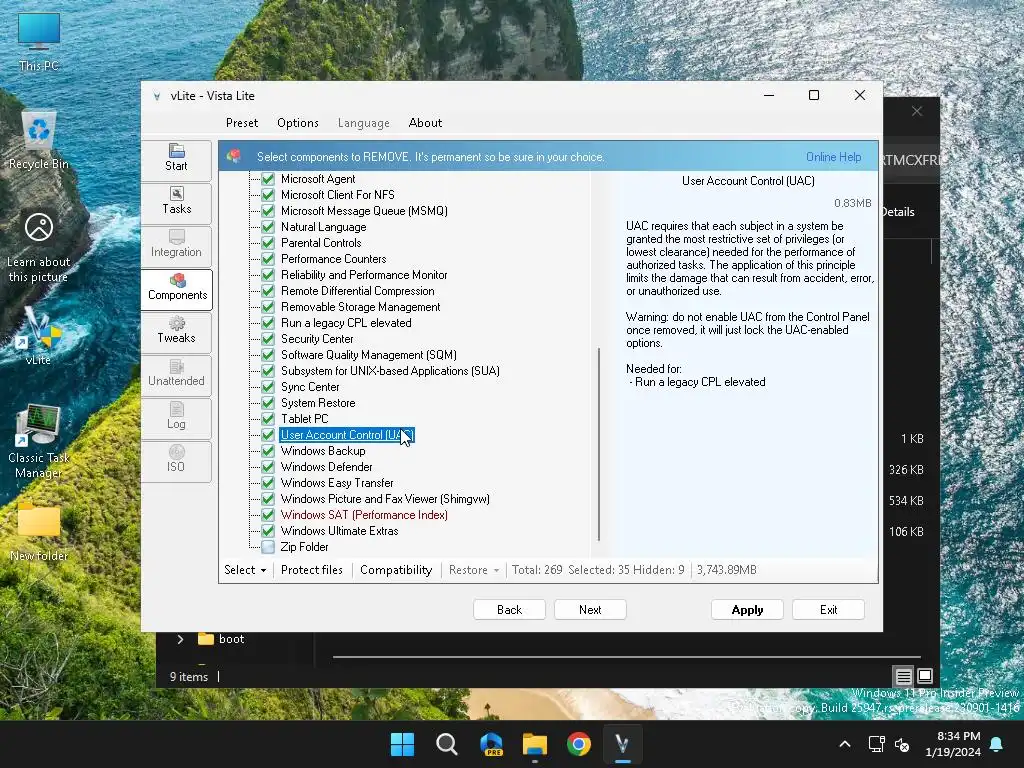Open This PC desktop icon
The image size is (1024, 768).
point(39,42)
